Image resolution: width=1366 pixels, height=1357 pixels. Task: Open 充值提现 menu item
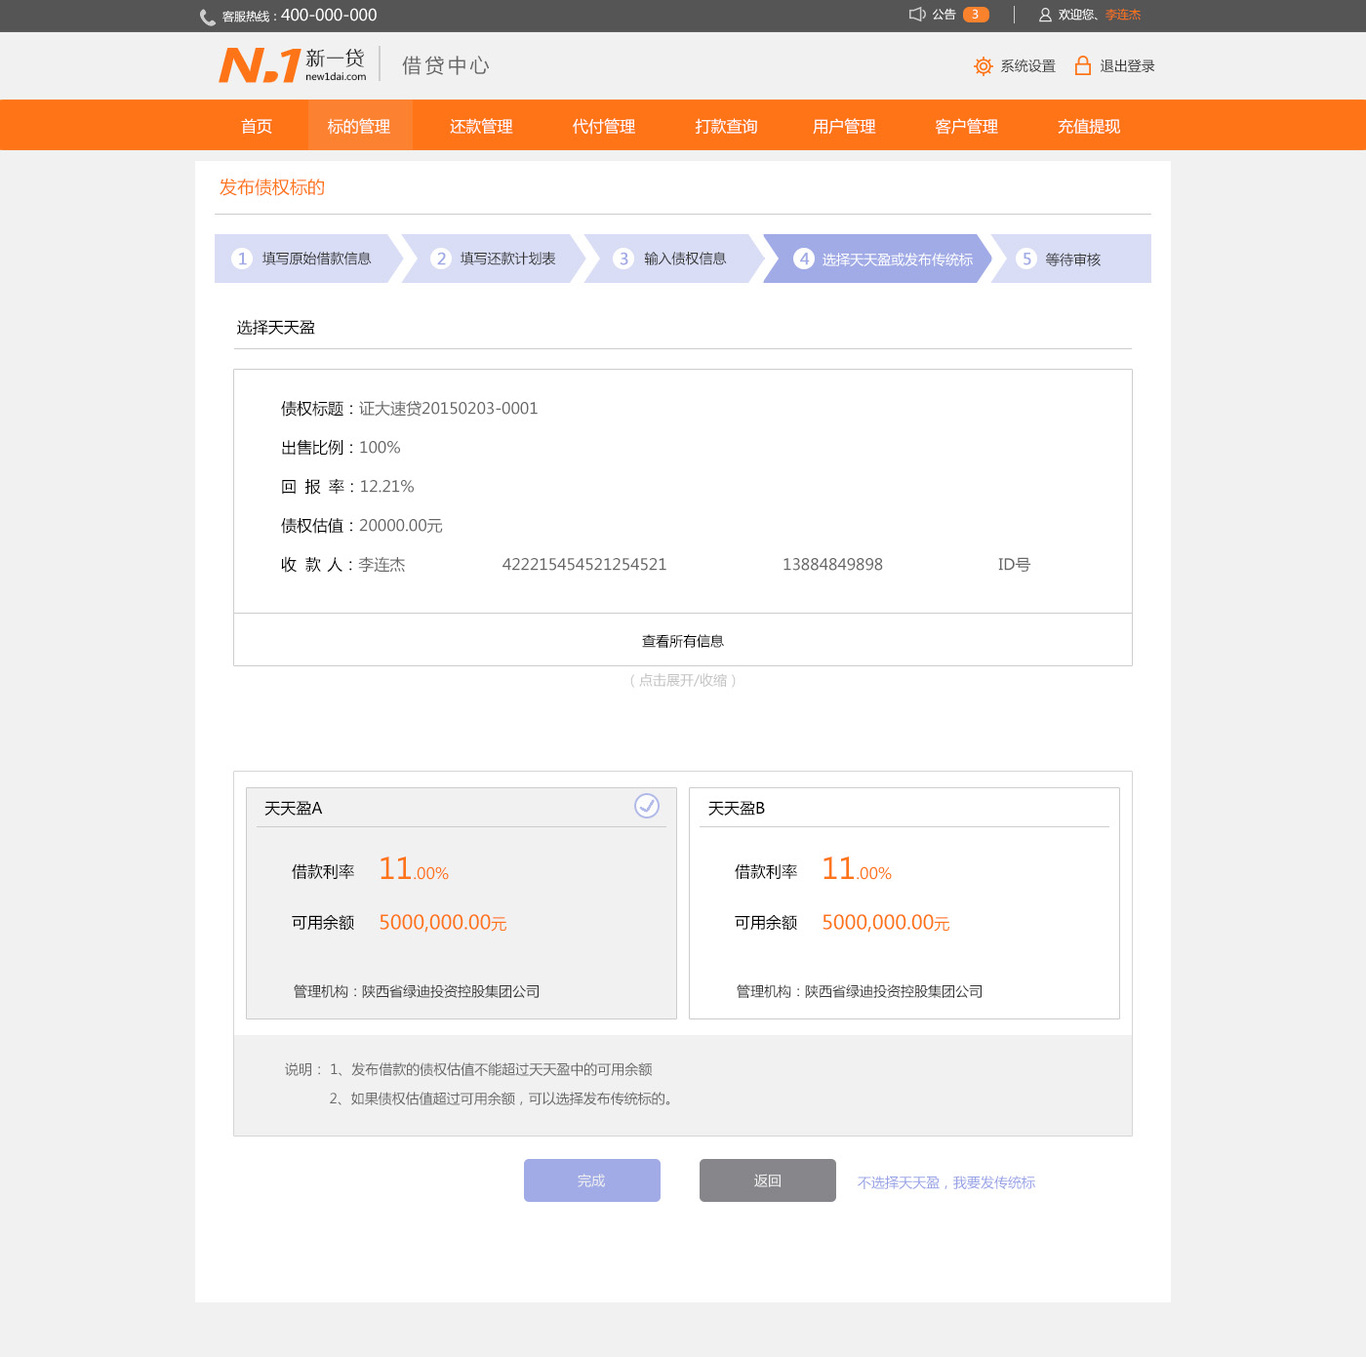[x=1089, y=126]
